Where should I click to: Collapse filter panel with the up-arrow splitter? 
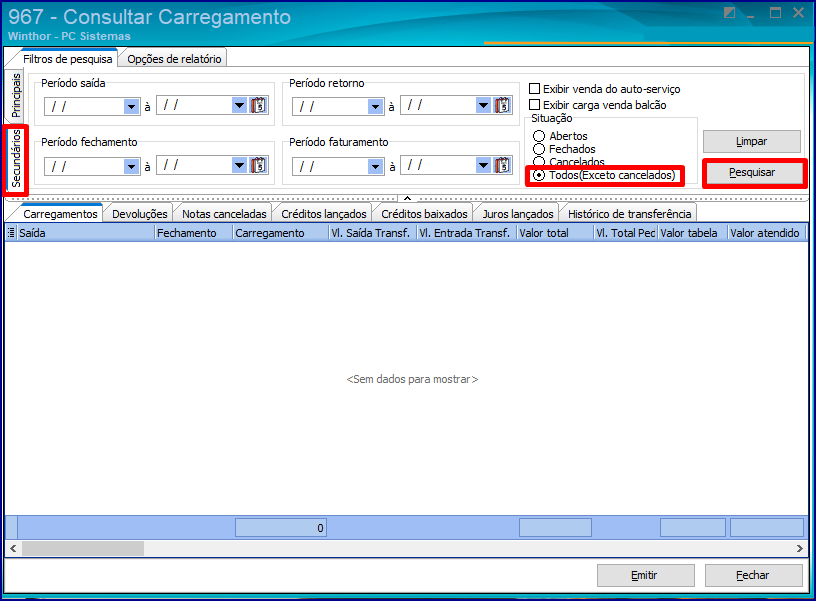[407, 198]
